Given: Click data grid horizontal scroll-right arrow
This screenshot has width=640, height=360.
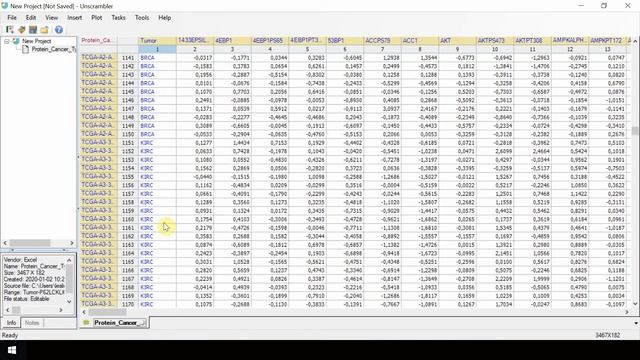Looking at the screenshot, I should pyautogui.click(x=627, y=312).
